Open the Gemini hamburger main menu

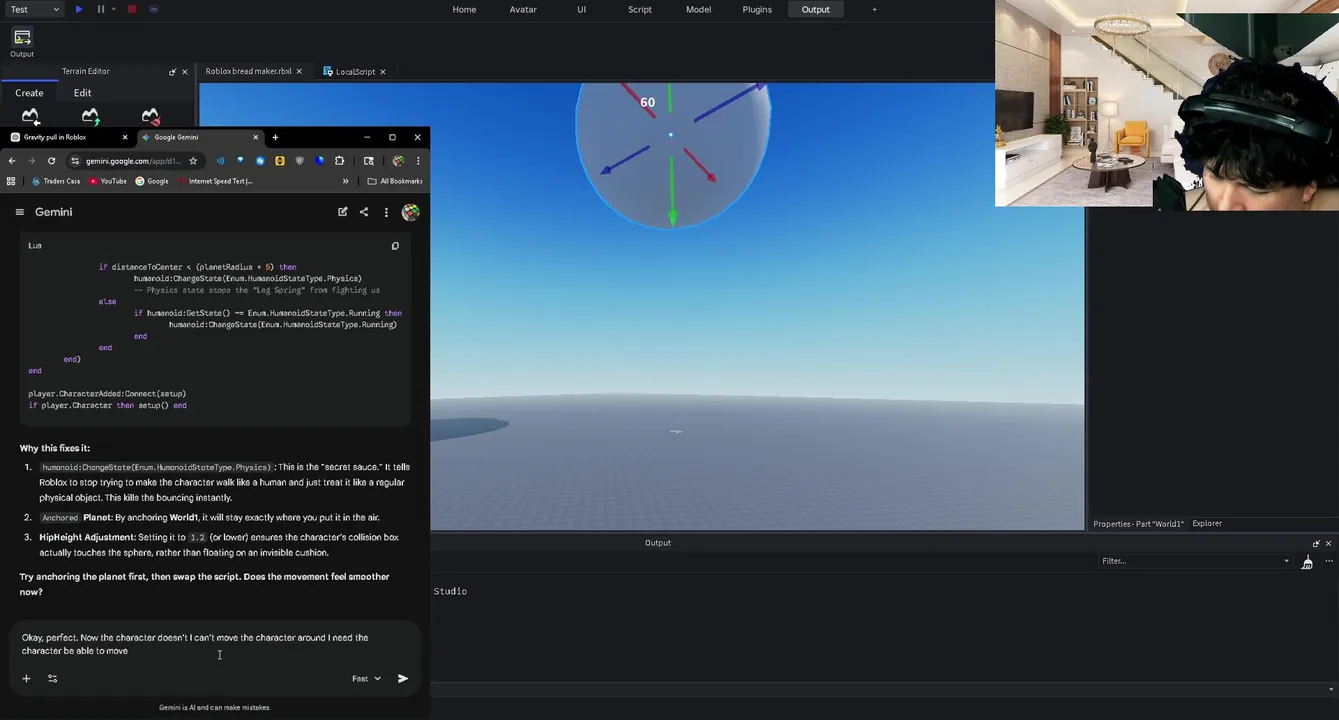click(19, 212)
